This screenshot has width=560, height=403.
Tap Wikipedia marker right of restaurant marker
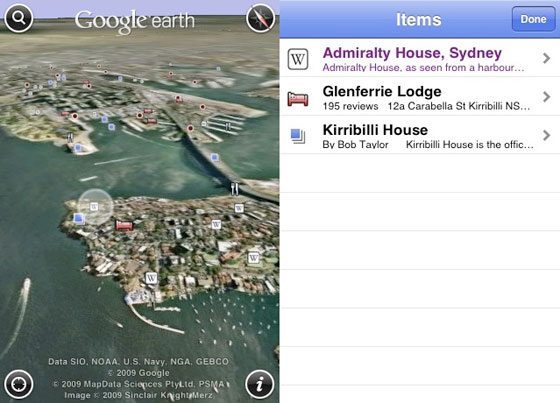239,208
